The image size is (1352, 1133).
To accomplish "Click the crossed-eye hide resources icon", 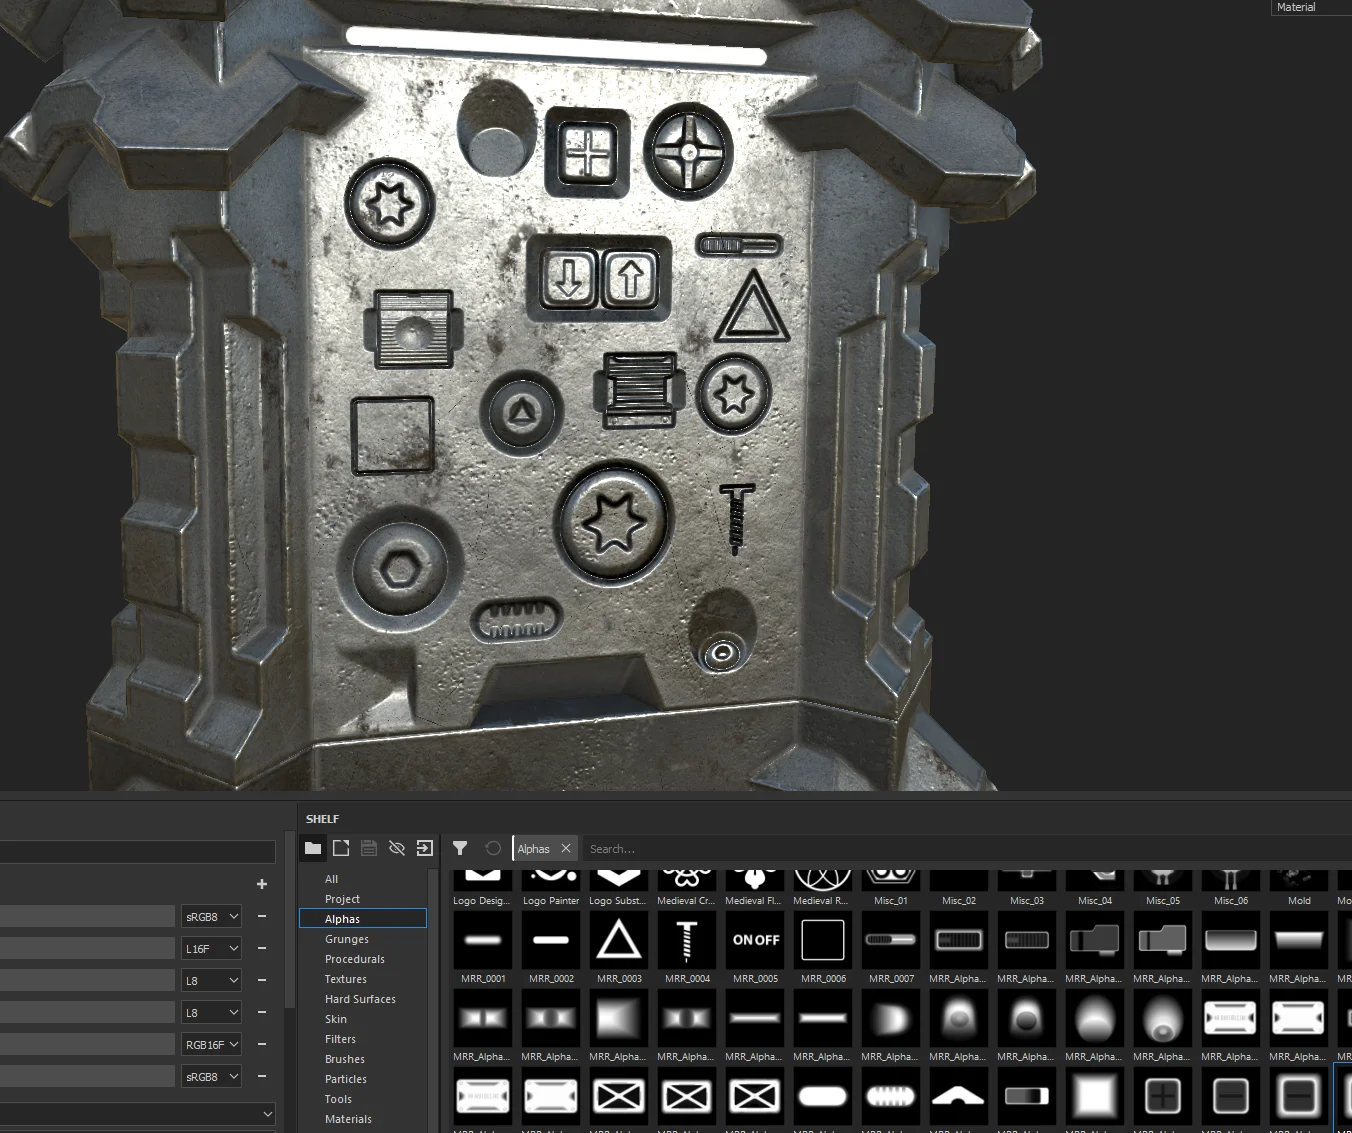I will tap(397, 848).
